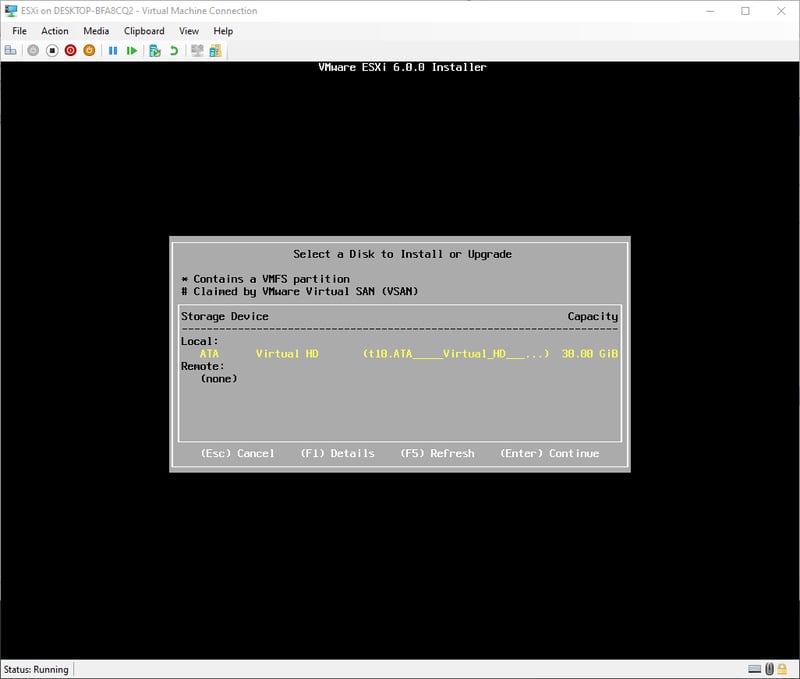Click the red Shut Down toolbar icon
Viewport: 800px width, 679px height.
pos(71,50)
